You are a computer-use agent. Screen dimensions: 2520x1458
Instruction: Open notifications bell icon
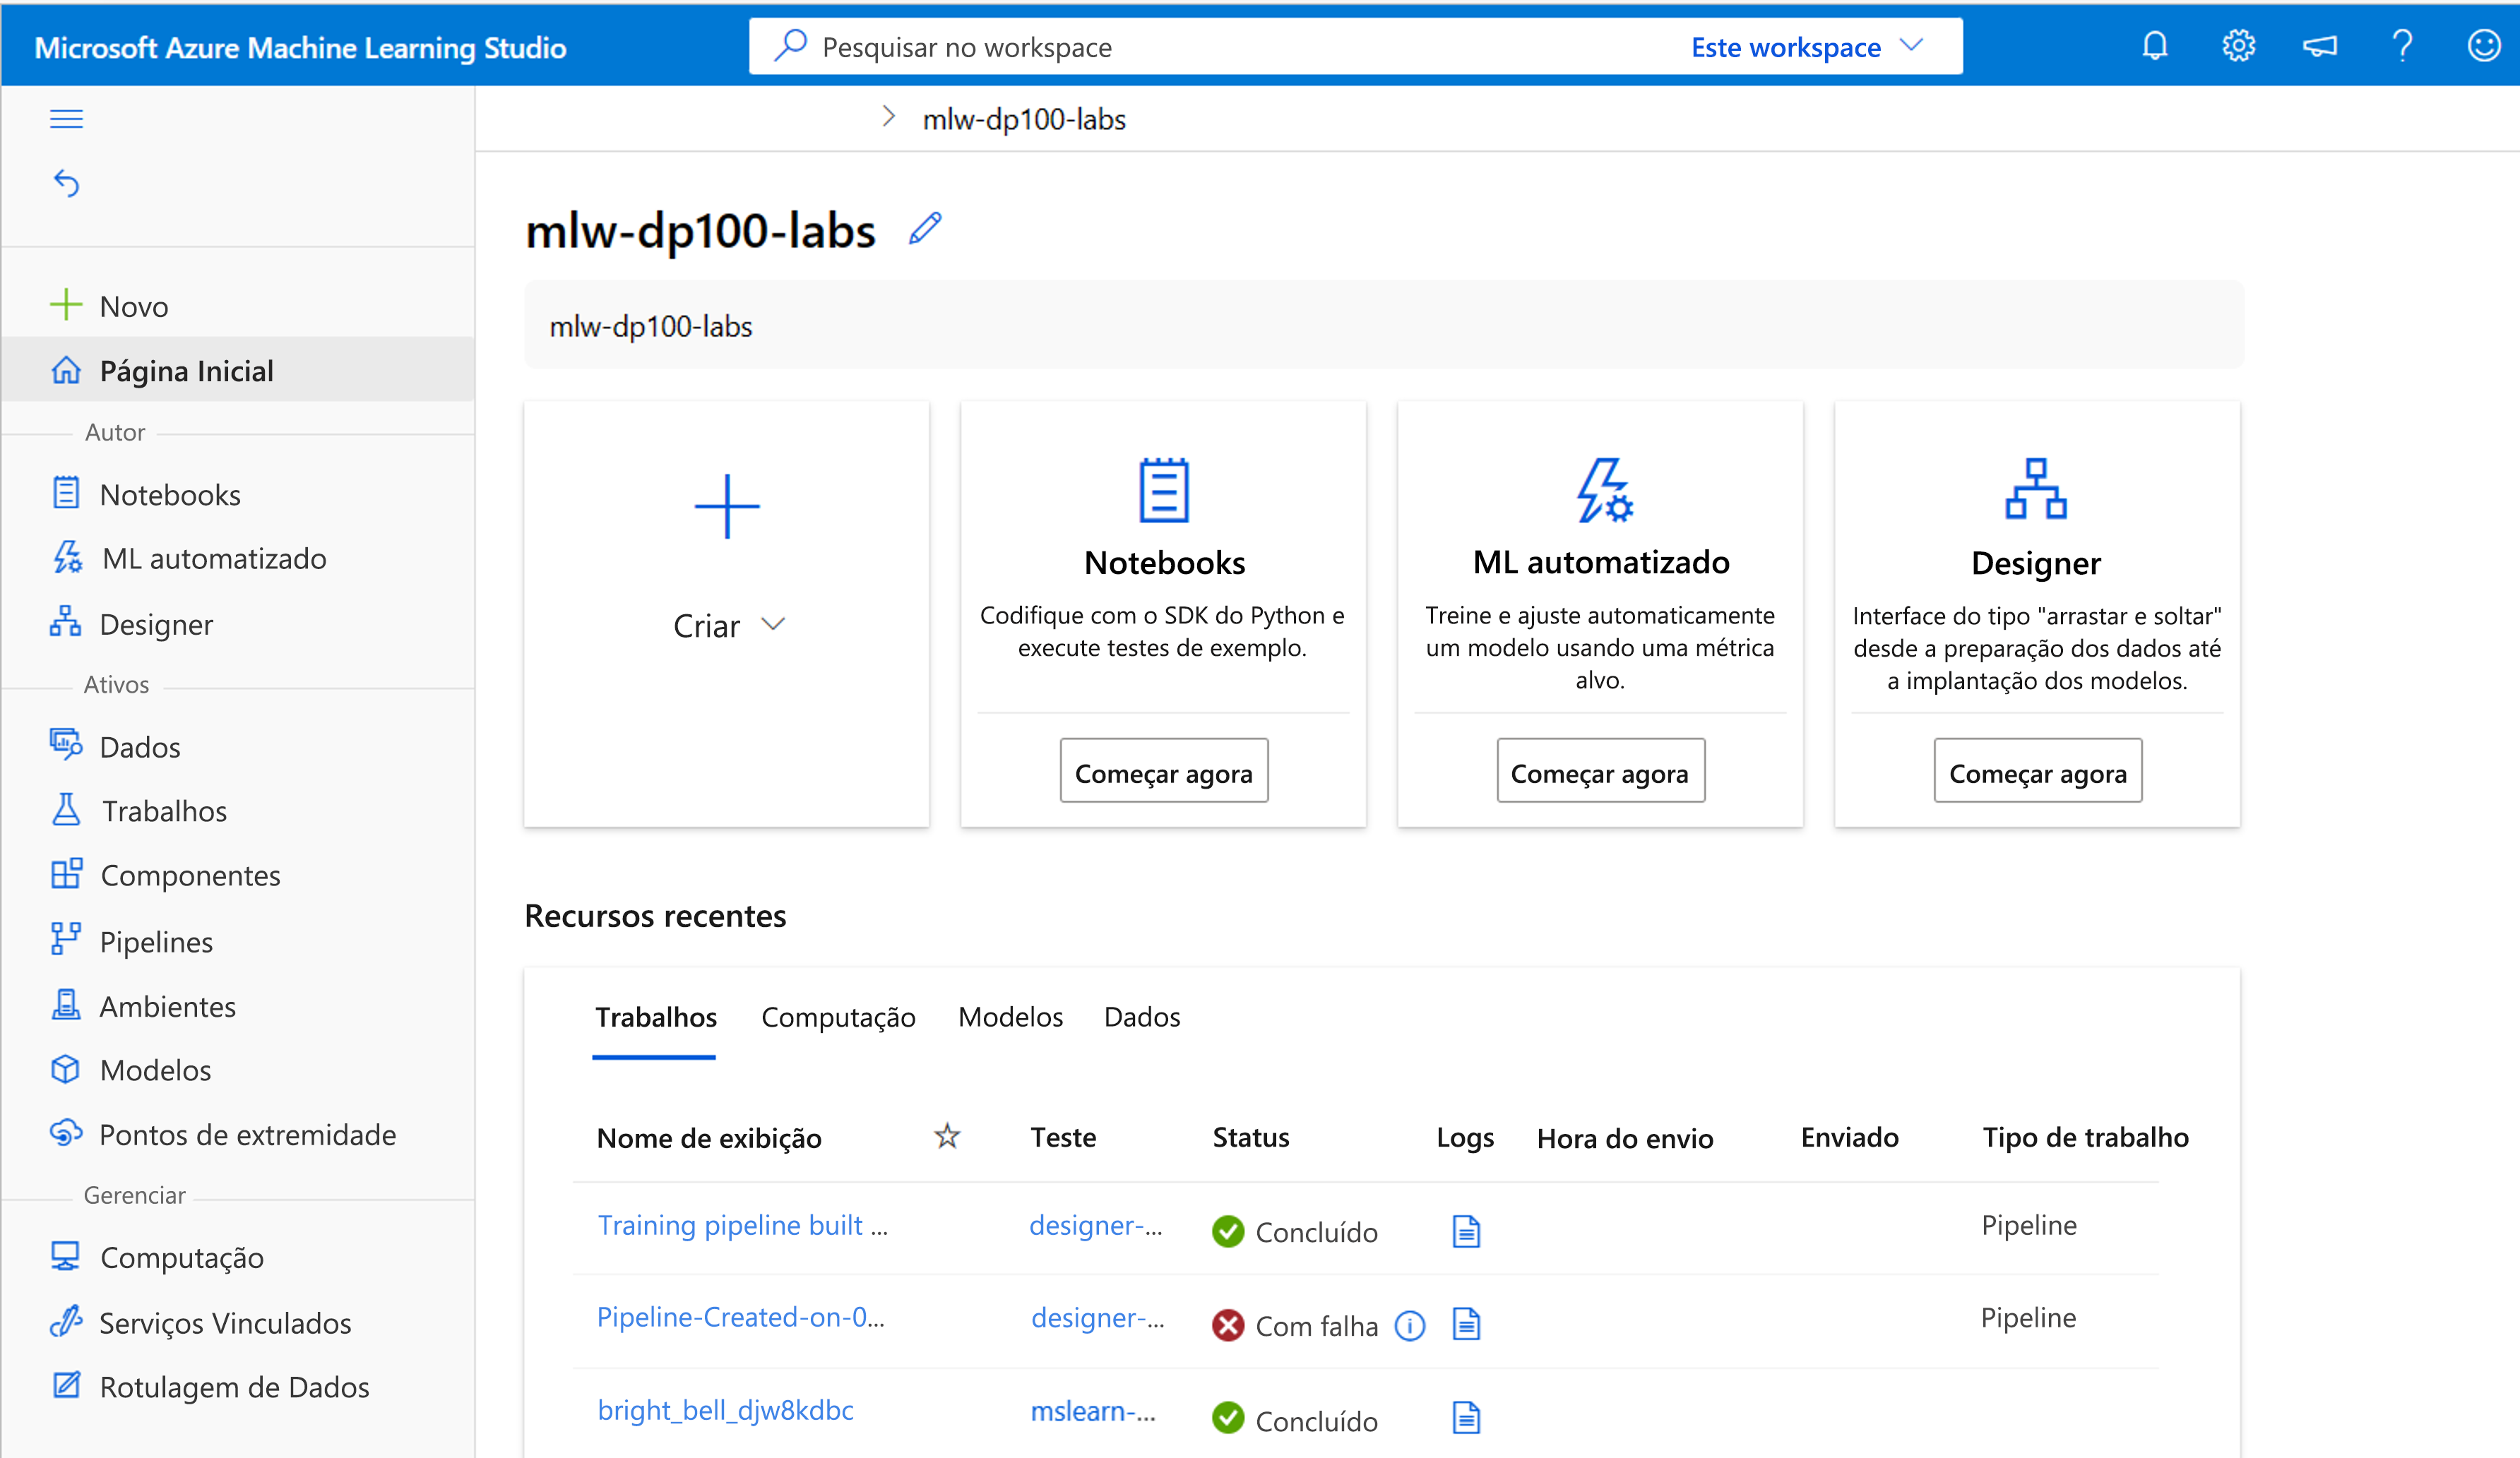[x=2155, y=45]
